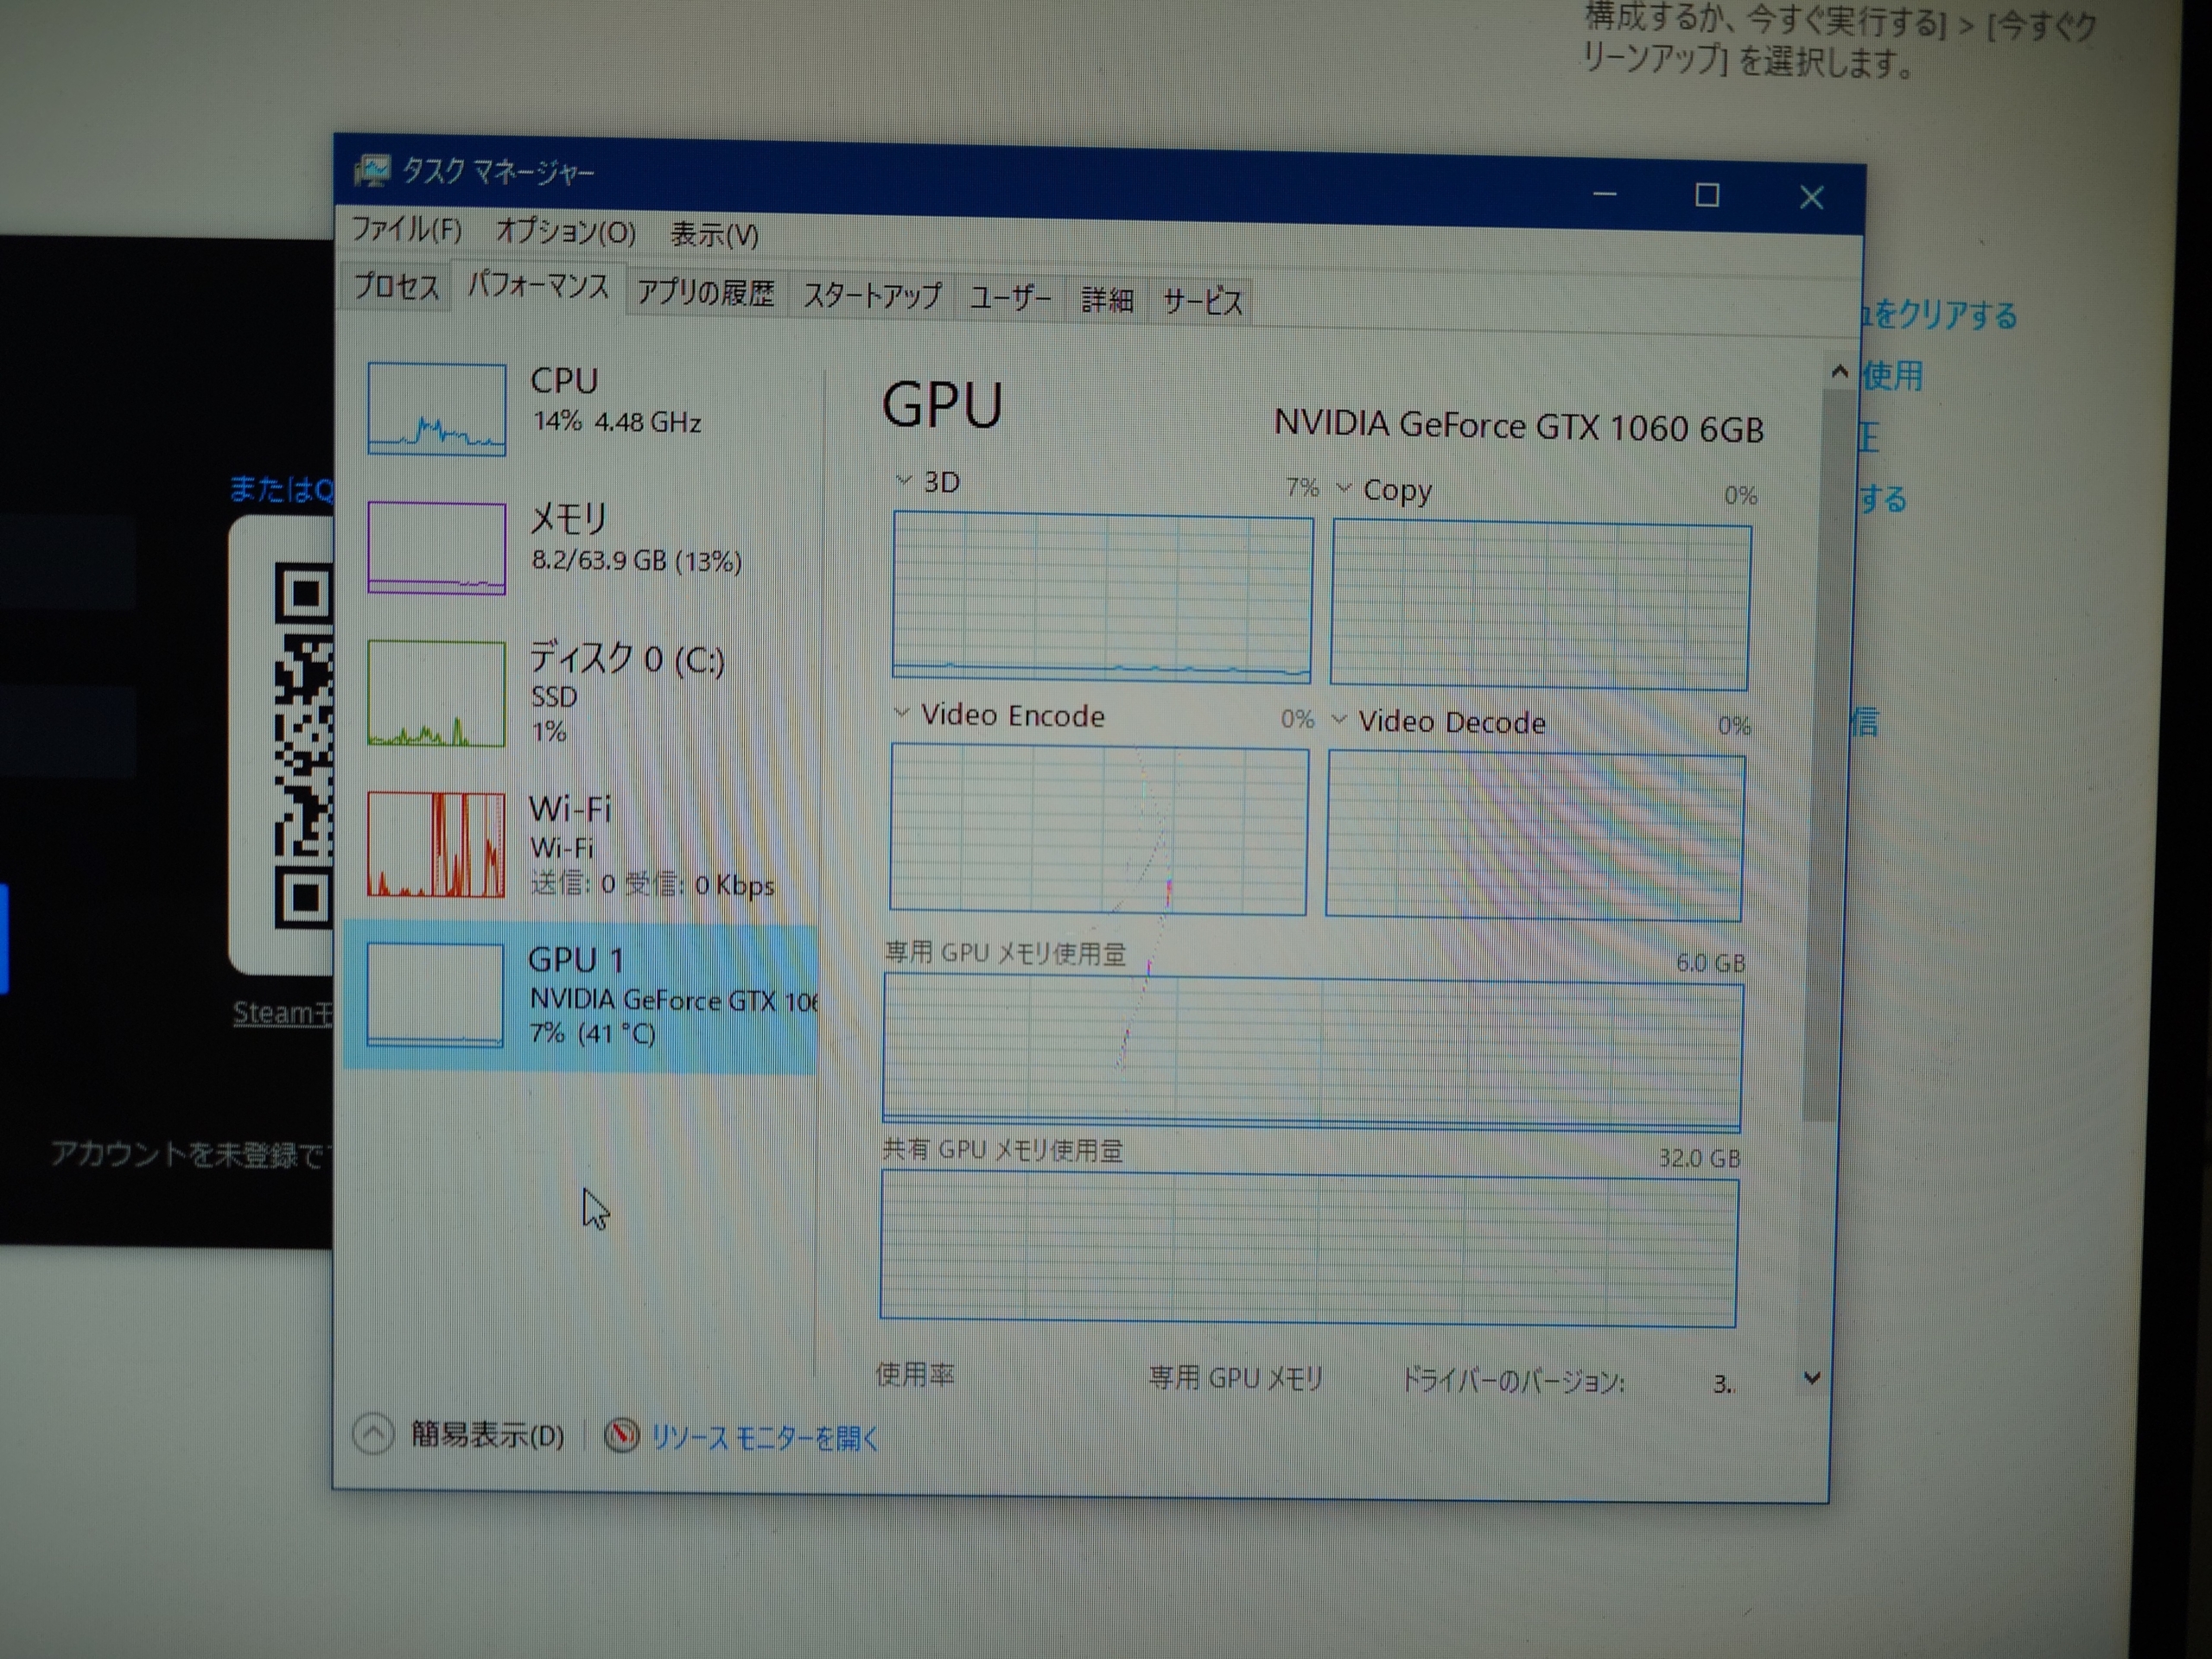Open the 表示(V) menu
Screen dimensions: 2212x1659
pos(713,235)
